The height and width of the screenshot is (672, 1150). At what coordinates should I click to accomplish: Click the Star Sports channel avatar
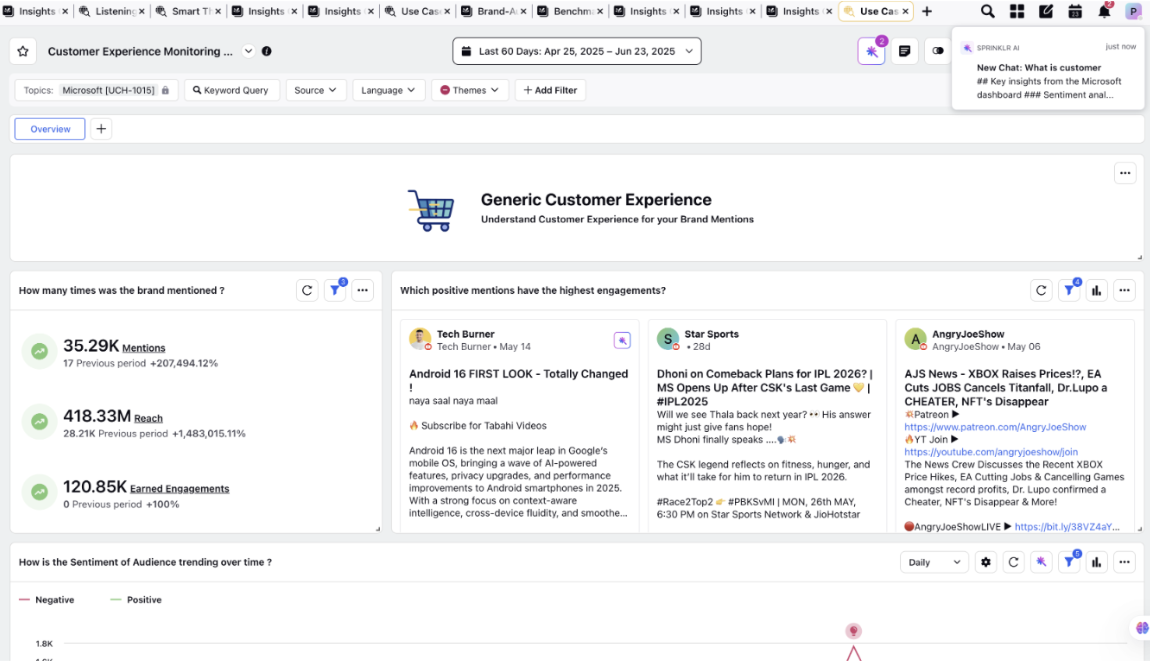[667, 339]
